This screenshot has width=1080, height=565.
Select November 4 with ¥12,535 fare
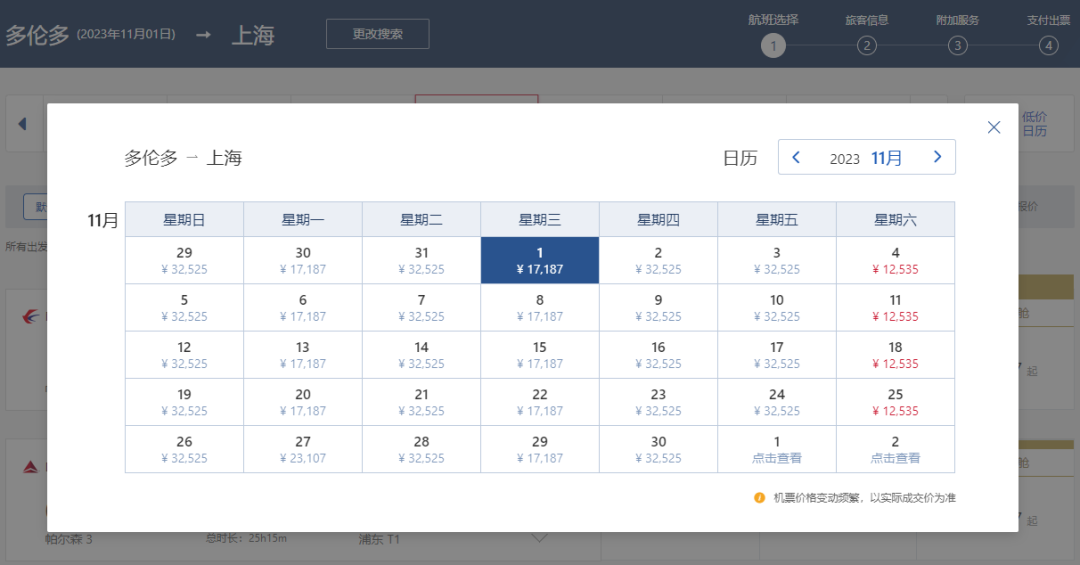click(895, 260)
